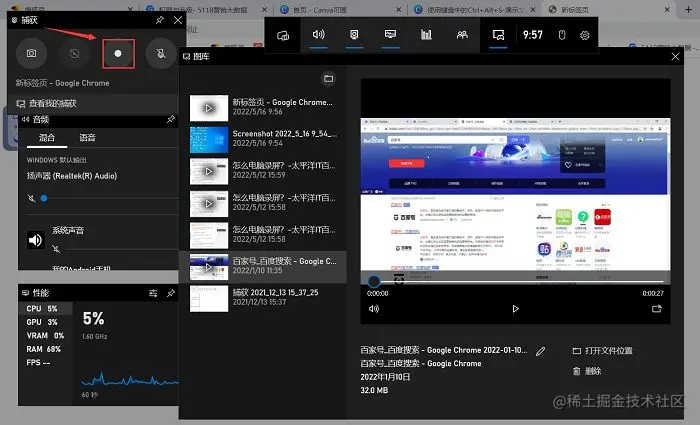700x425 pixels.
Task: Rename the capture with the pencil icon
Action: (x=541, y=351)
